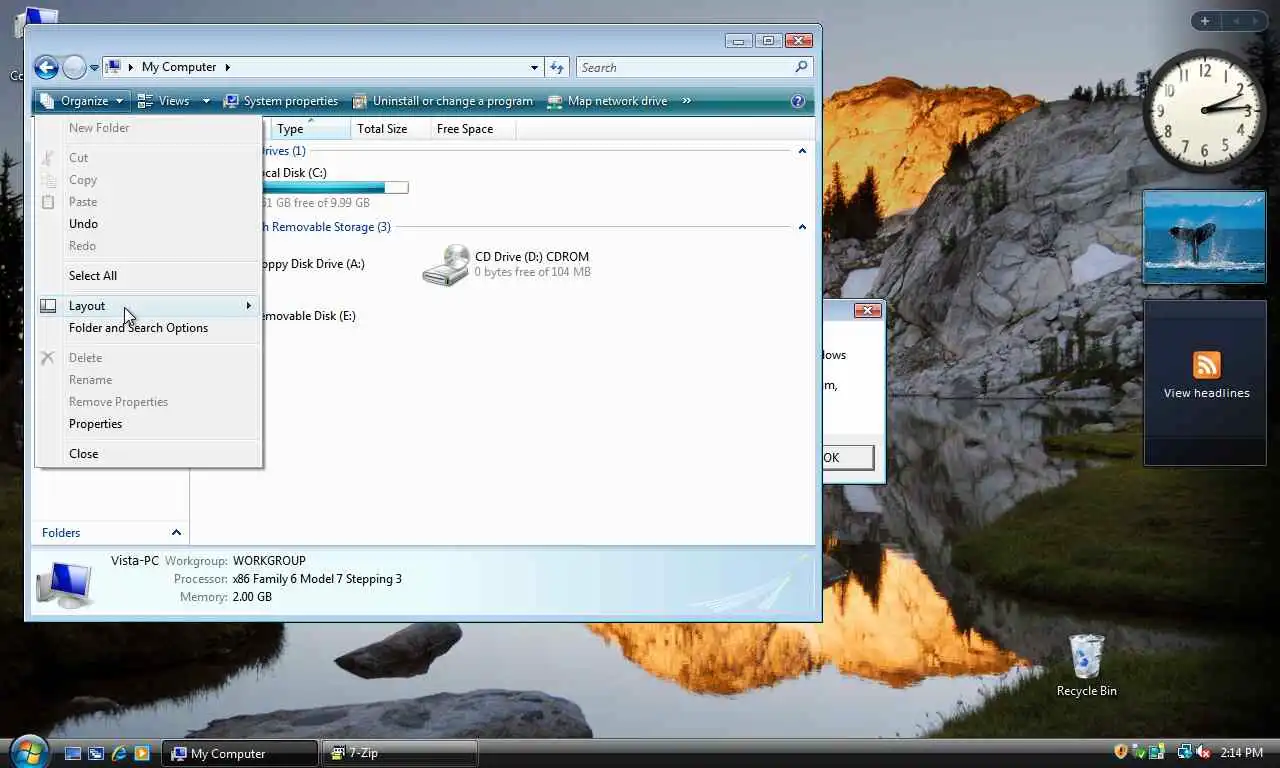Click the Remove Properties entry
The image size is (1280, 768).
(148, 402)
